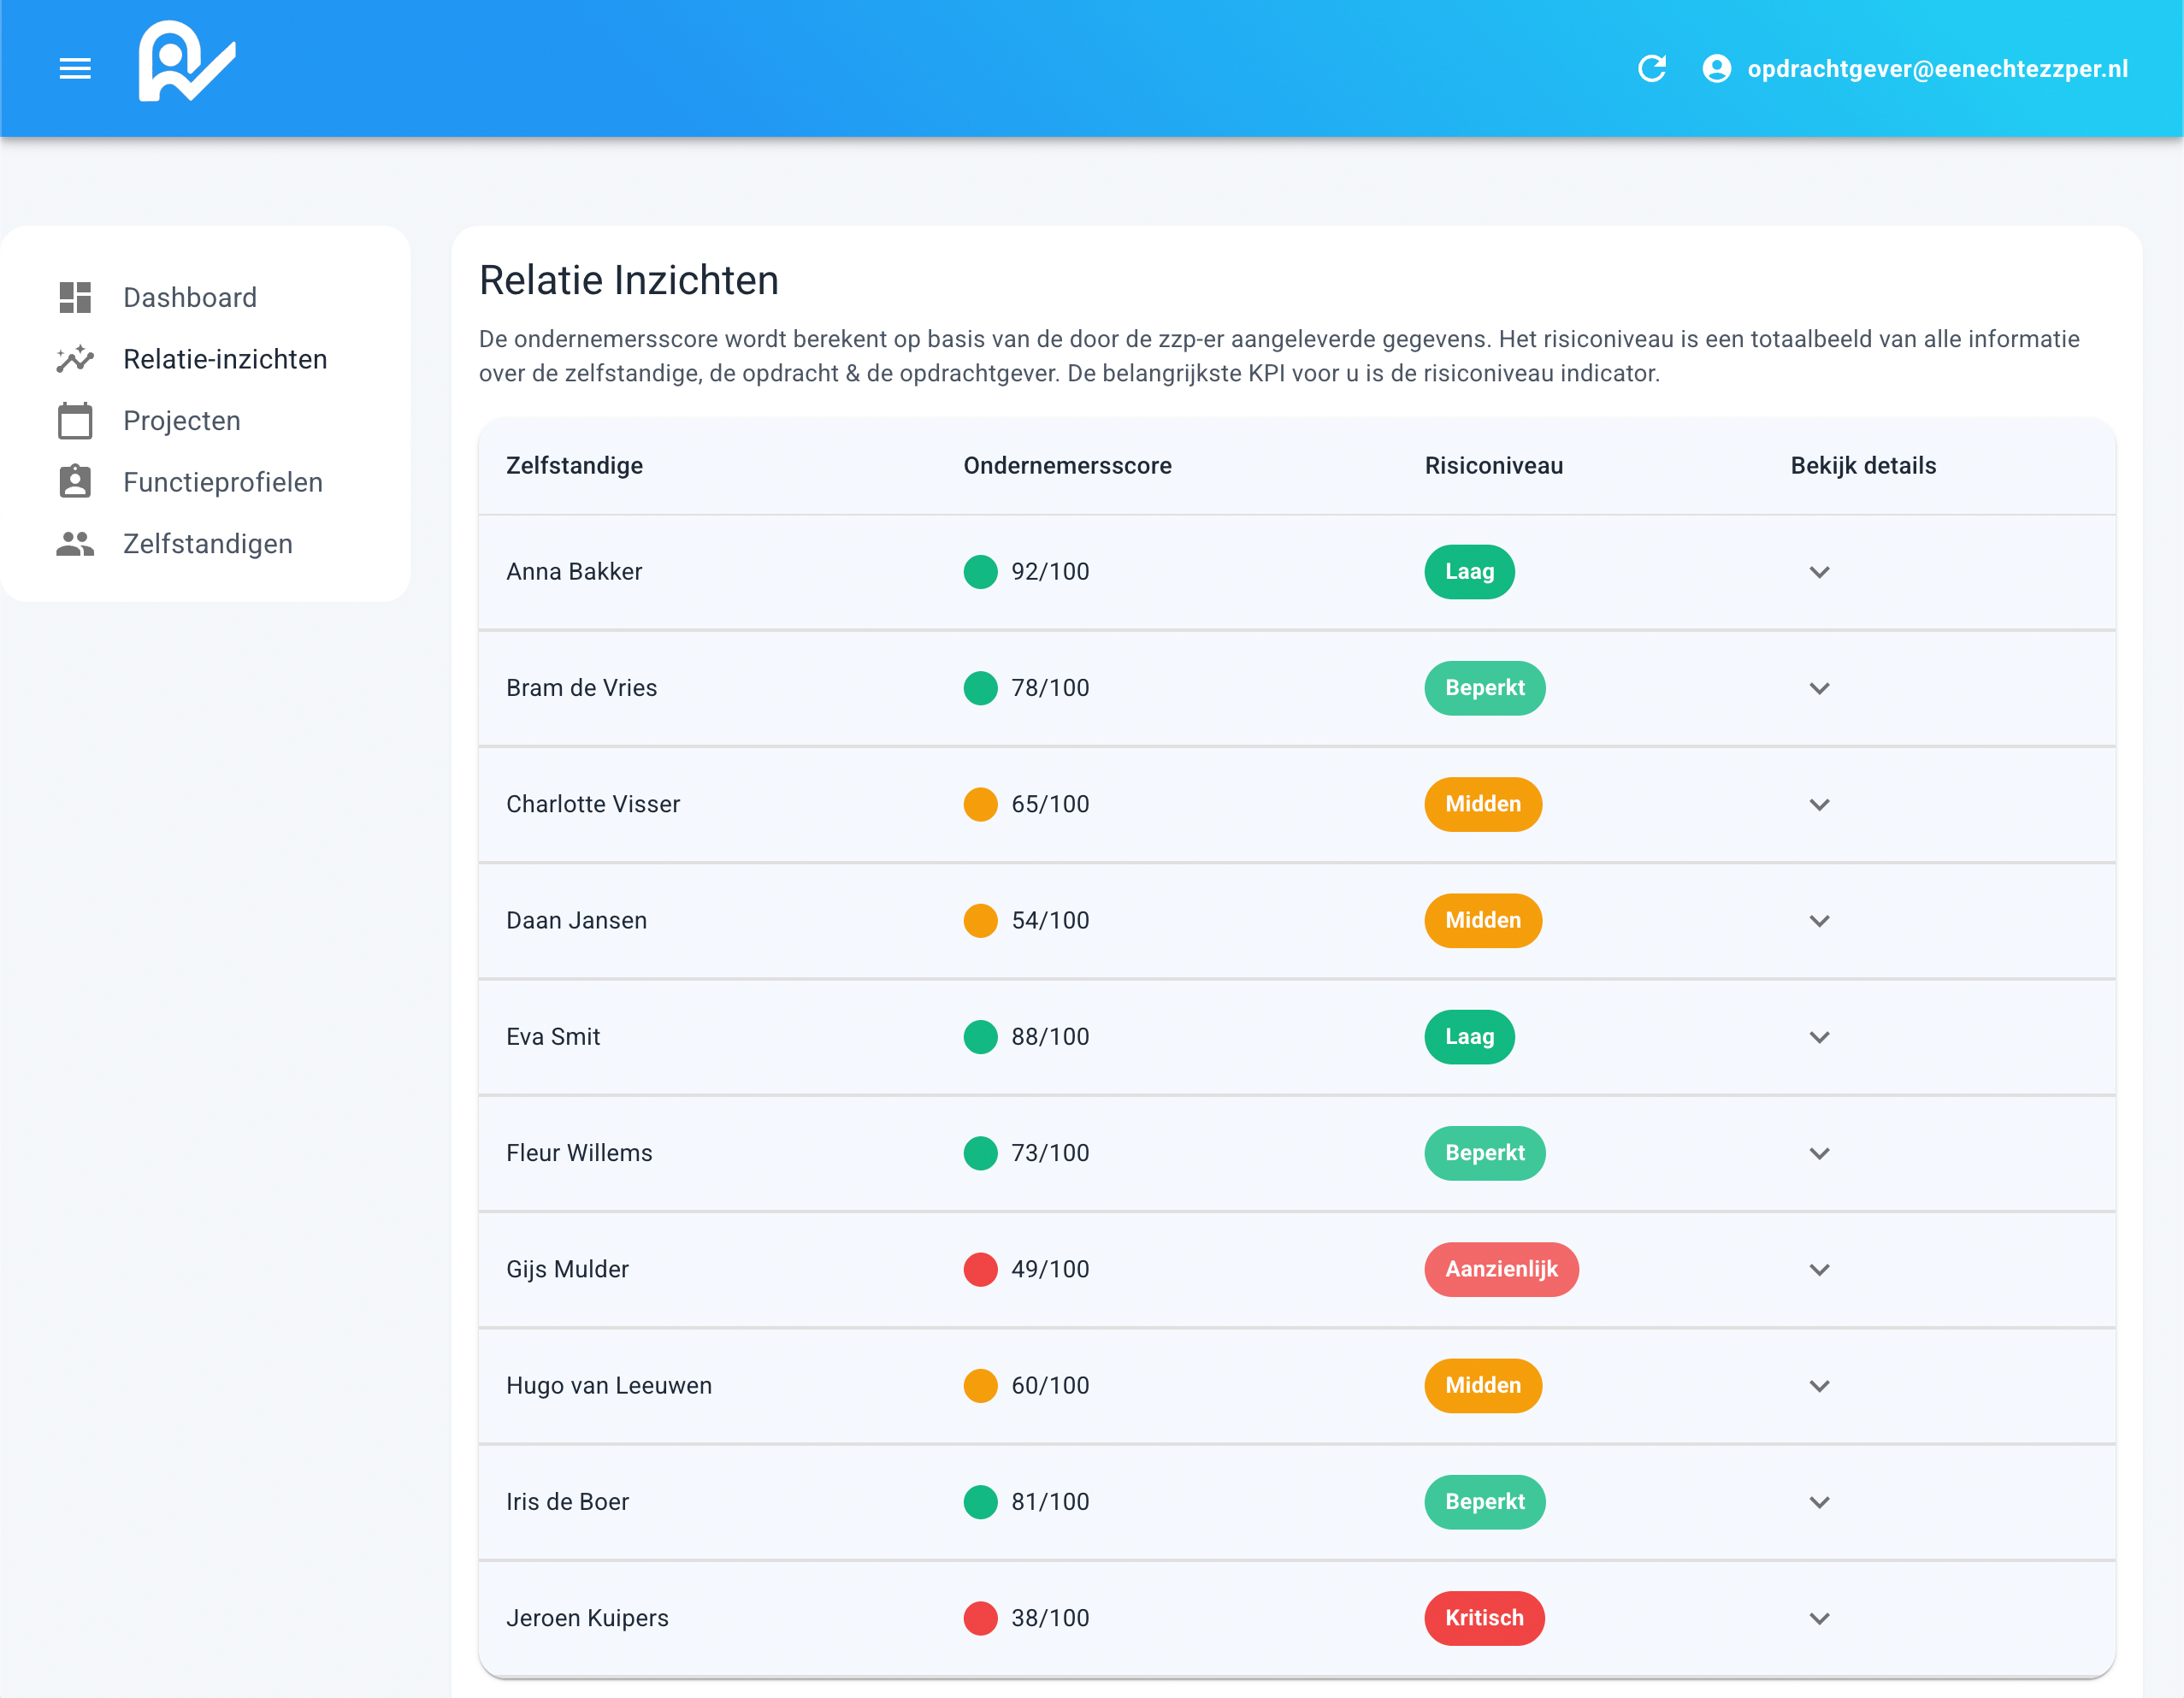Select the name Gijs Mulder
Screen dimensions: 2184x1698
point(567,1269)
